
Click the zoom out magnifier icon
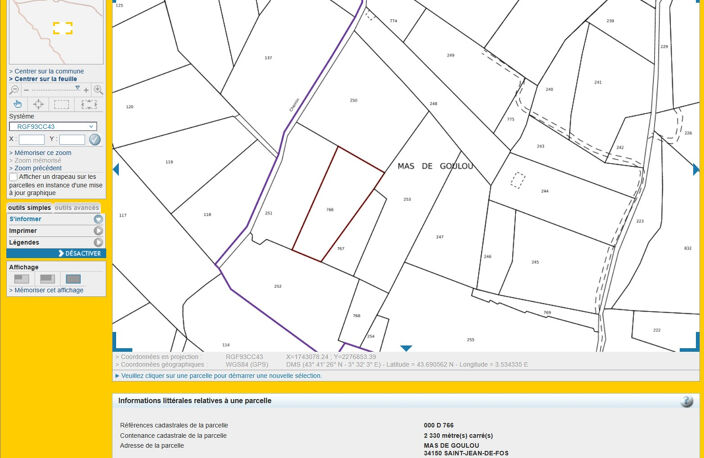pyautogui.click(x=14, y=90)
